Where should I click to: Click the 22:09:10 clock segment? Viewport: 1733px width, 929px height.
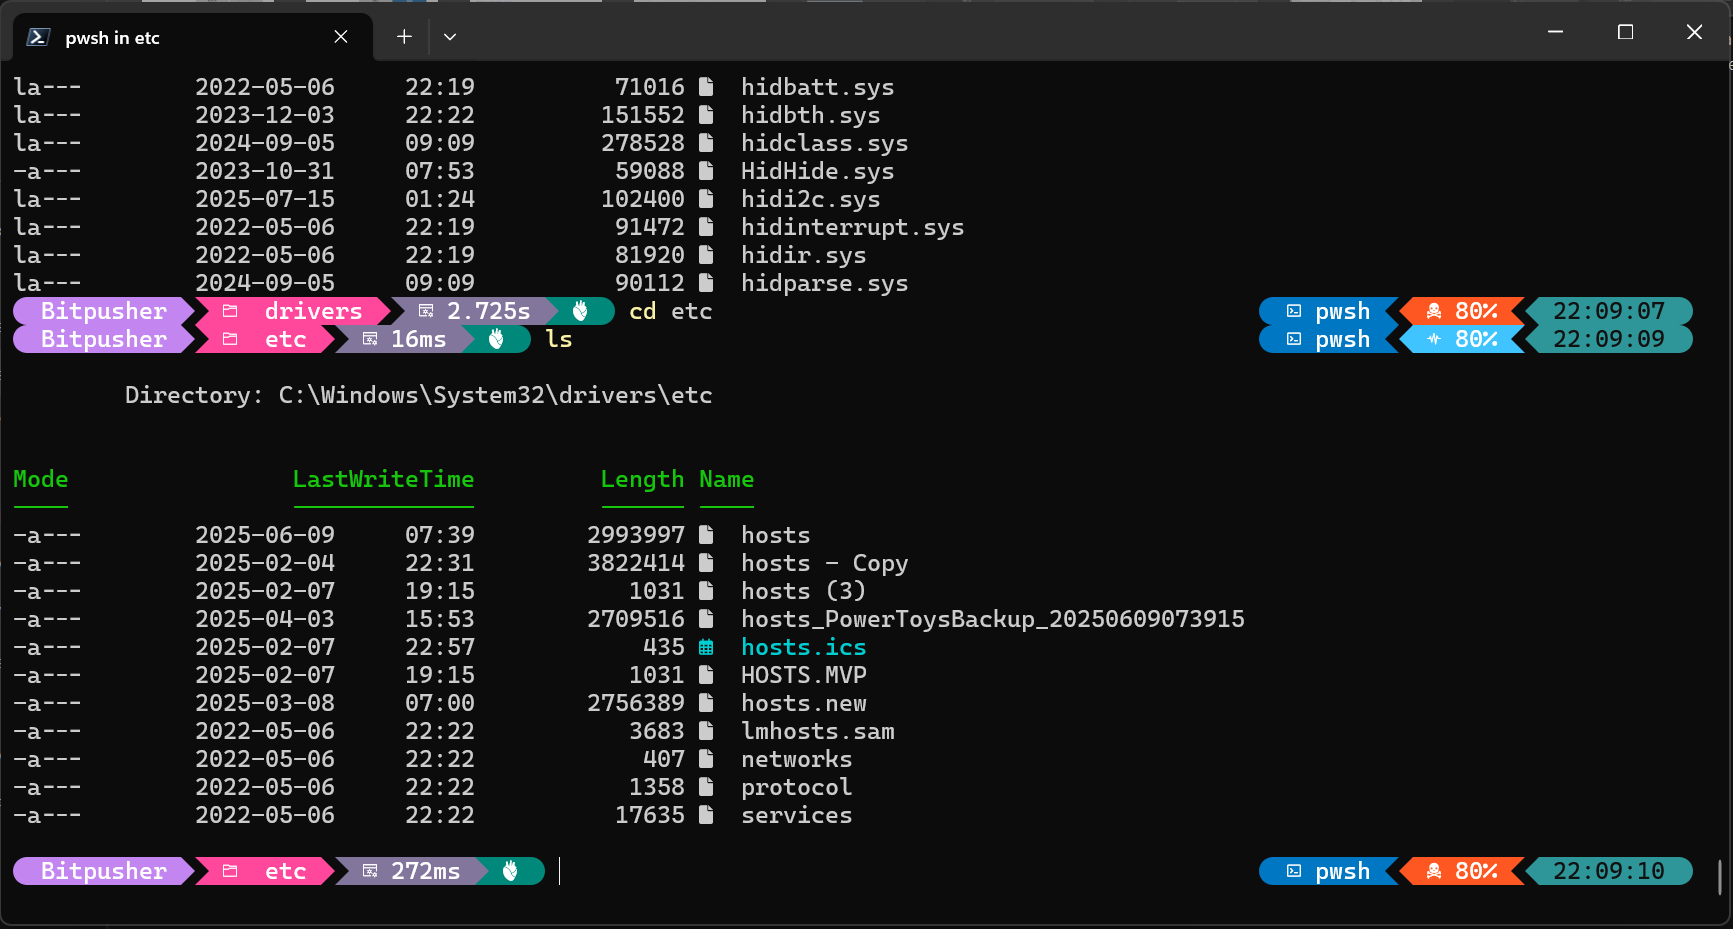[1608, 871]
